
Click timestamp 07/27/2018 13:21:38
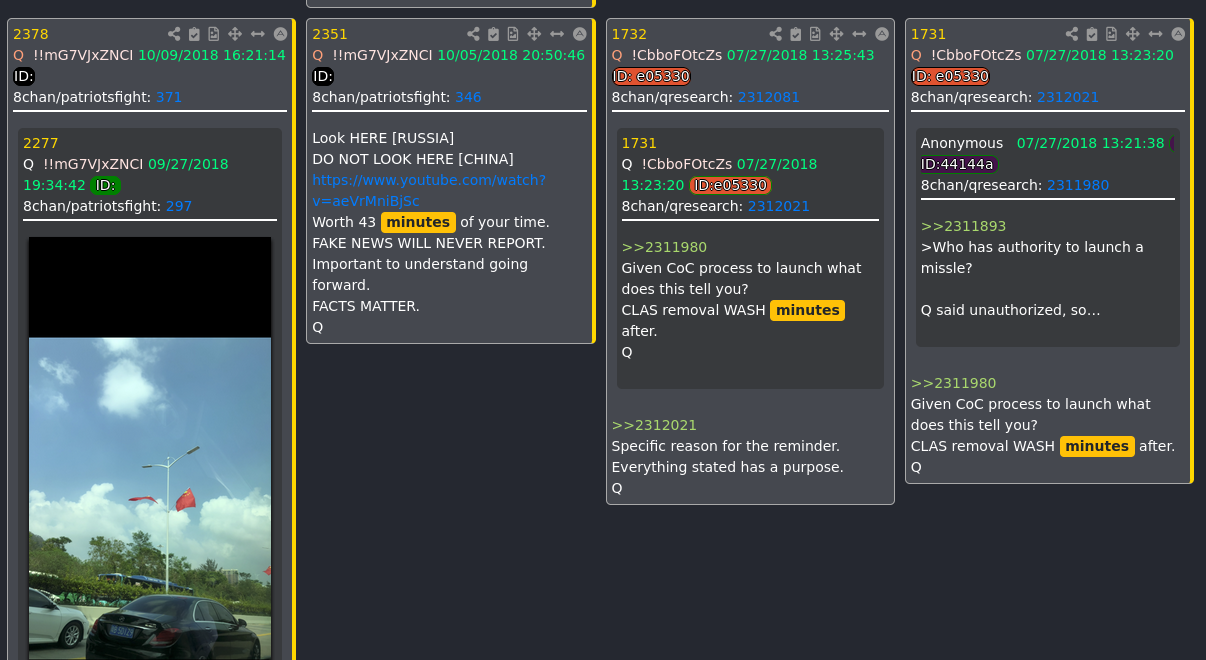coord(1091,143)
